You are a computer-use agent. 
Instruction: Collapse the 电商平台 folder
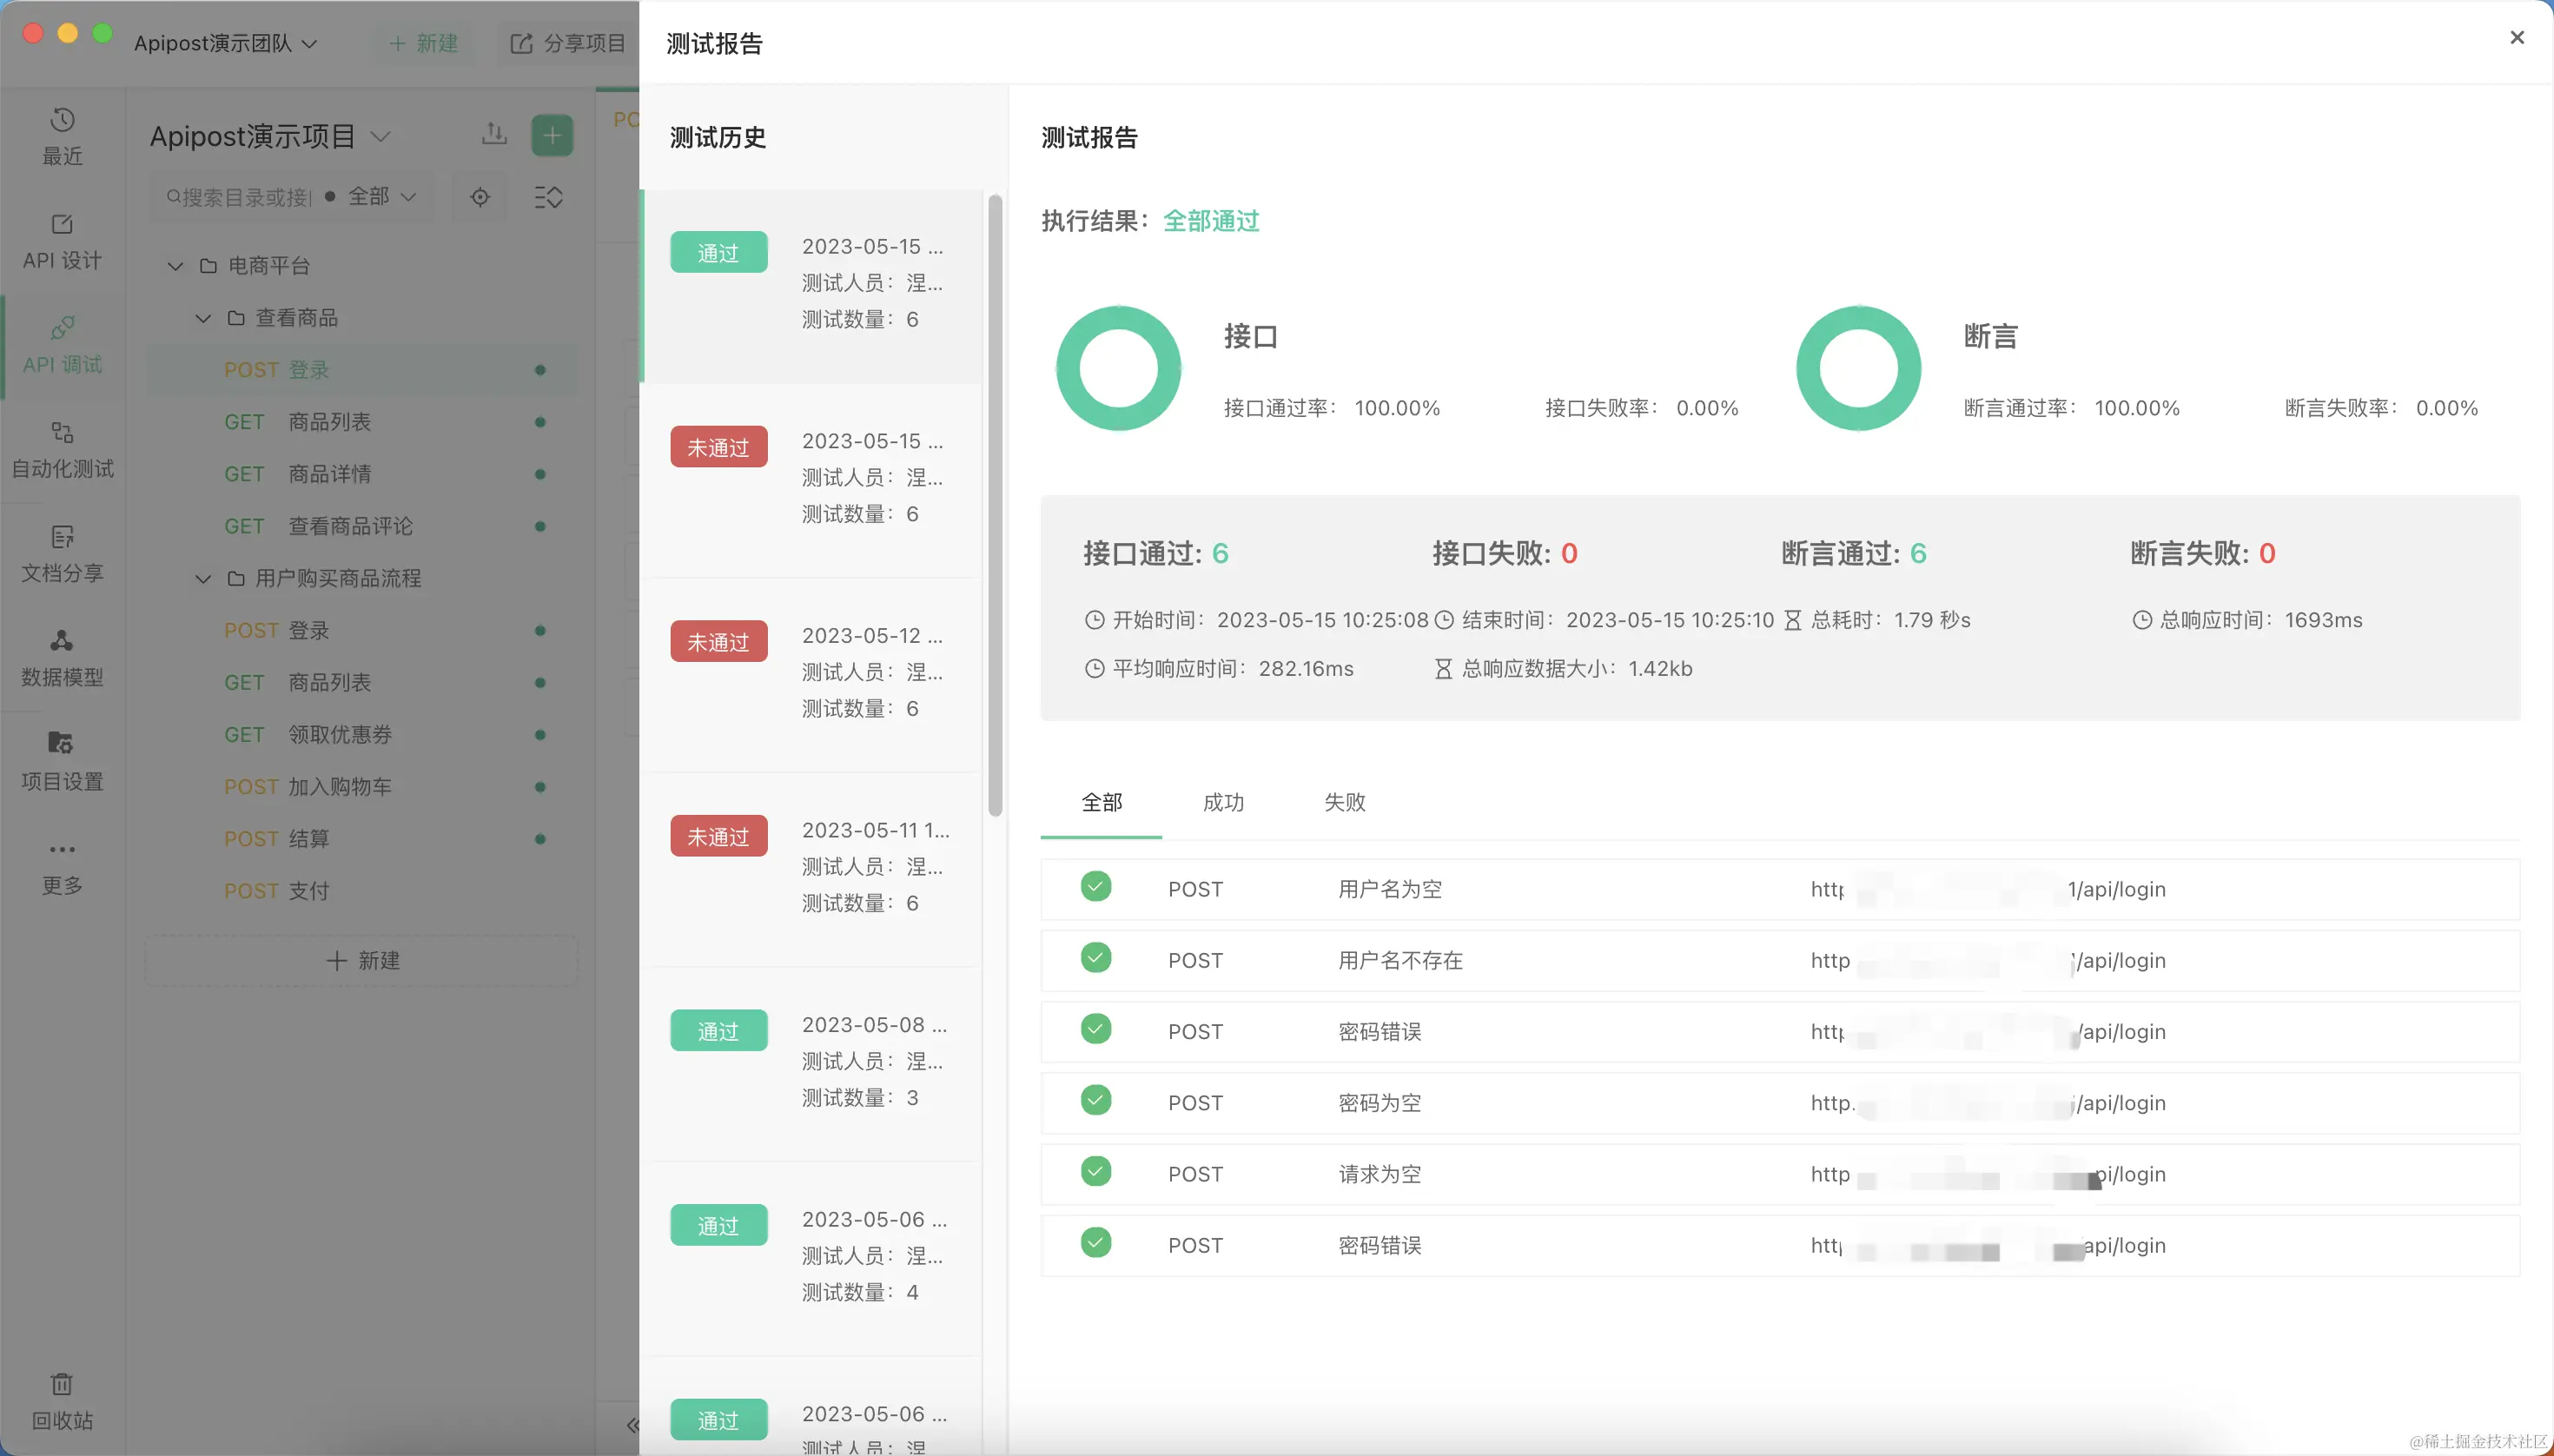(x=175, y=266)
